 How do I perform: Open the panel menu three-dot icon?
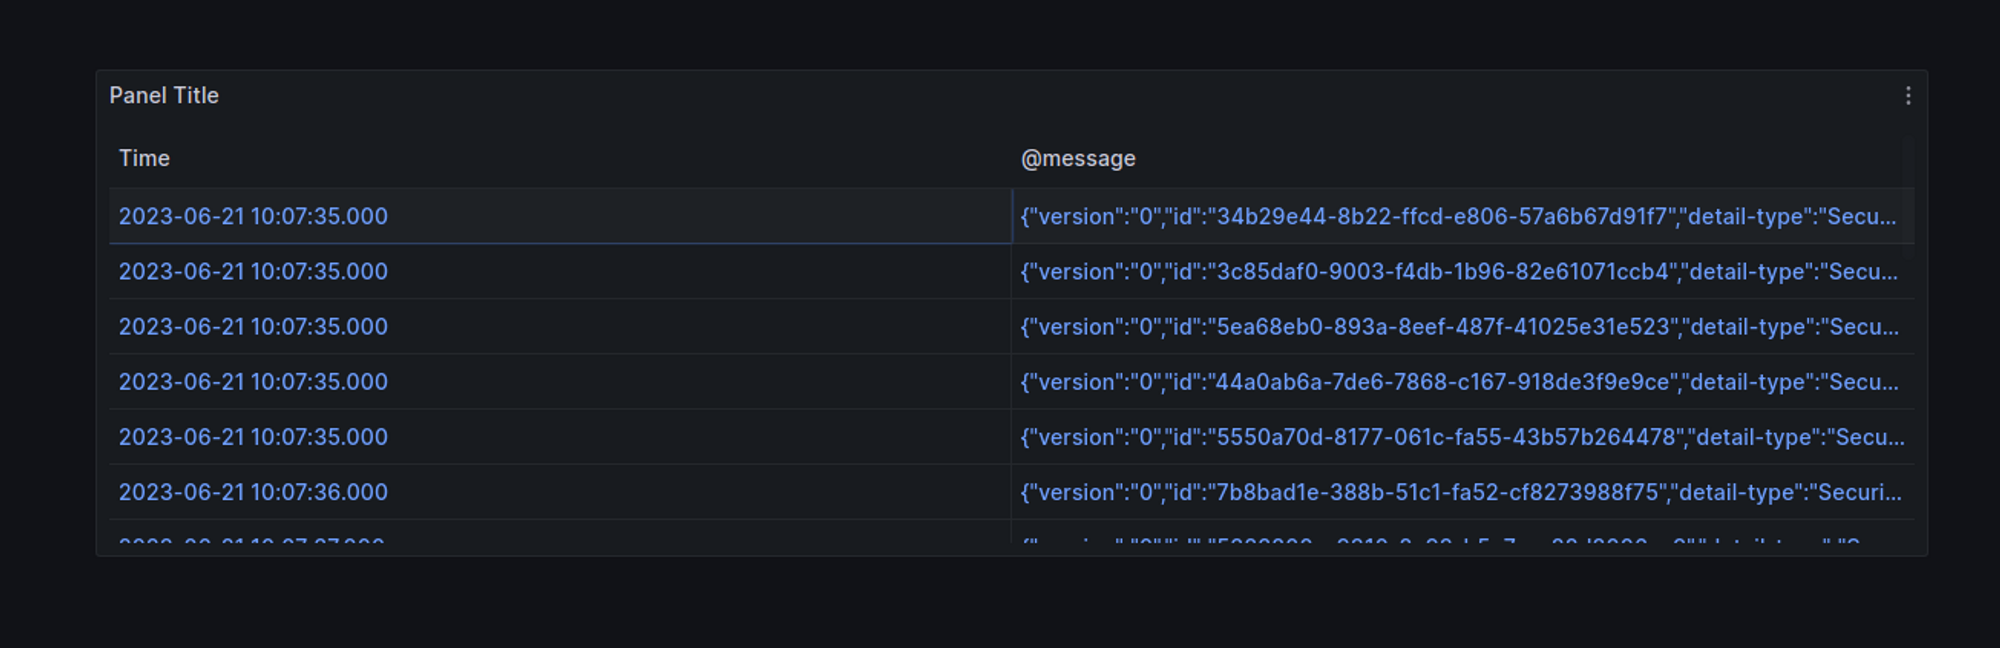pos(1908,96)
